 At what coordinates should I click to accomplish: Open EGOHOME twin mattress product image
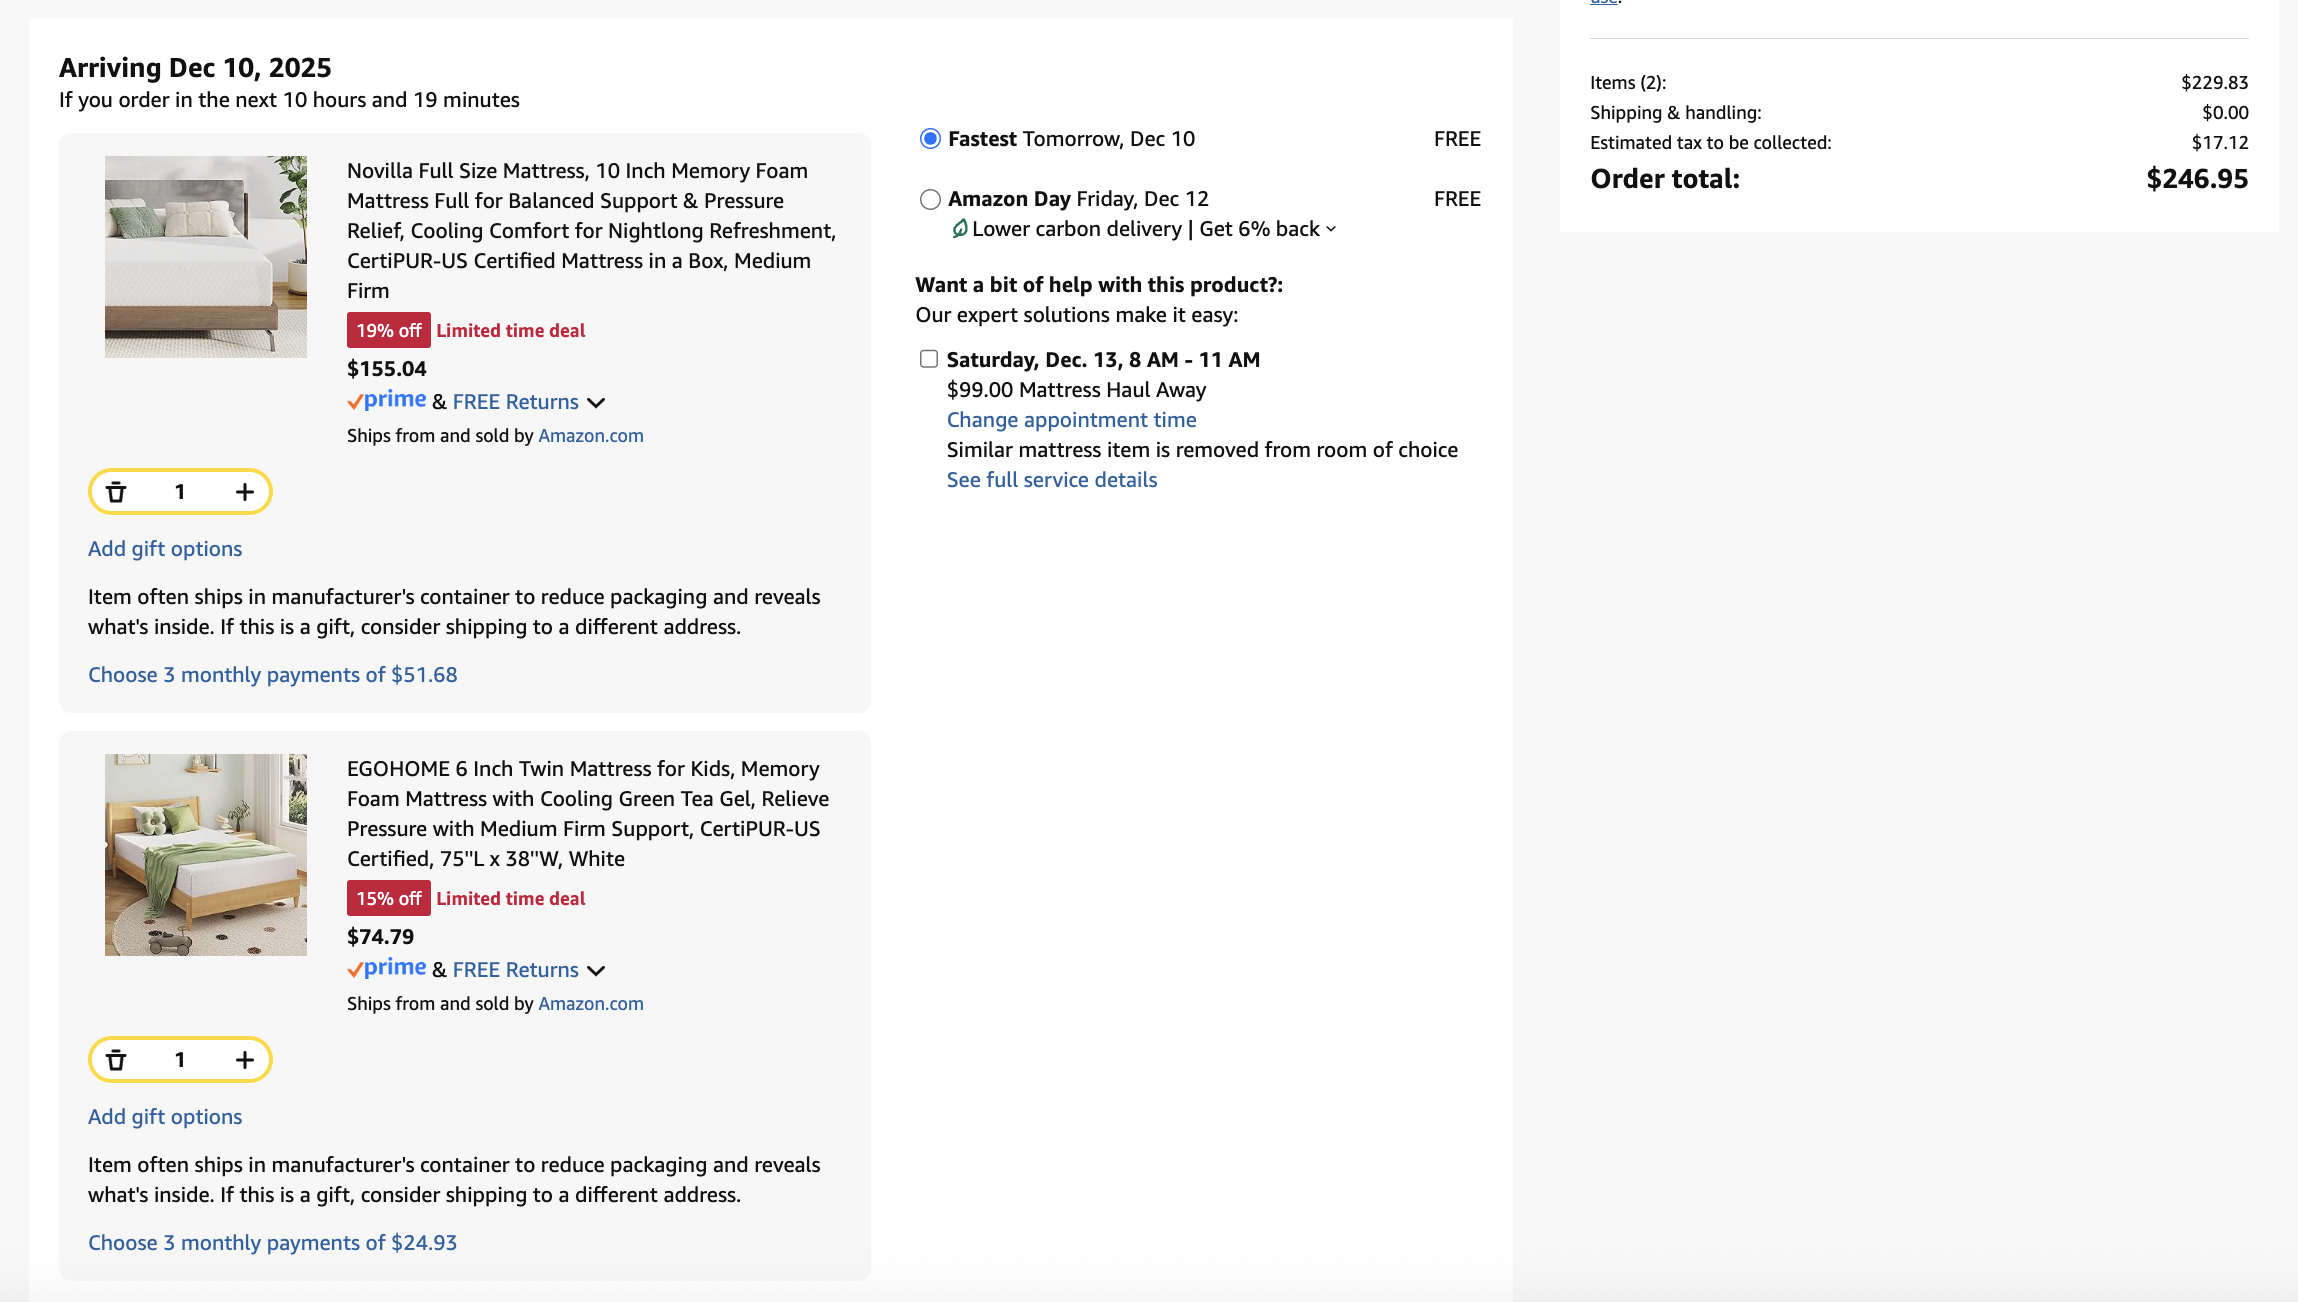(206, 855)
